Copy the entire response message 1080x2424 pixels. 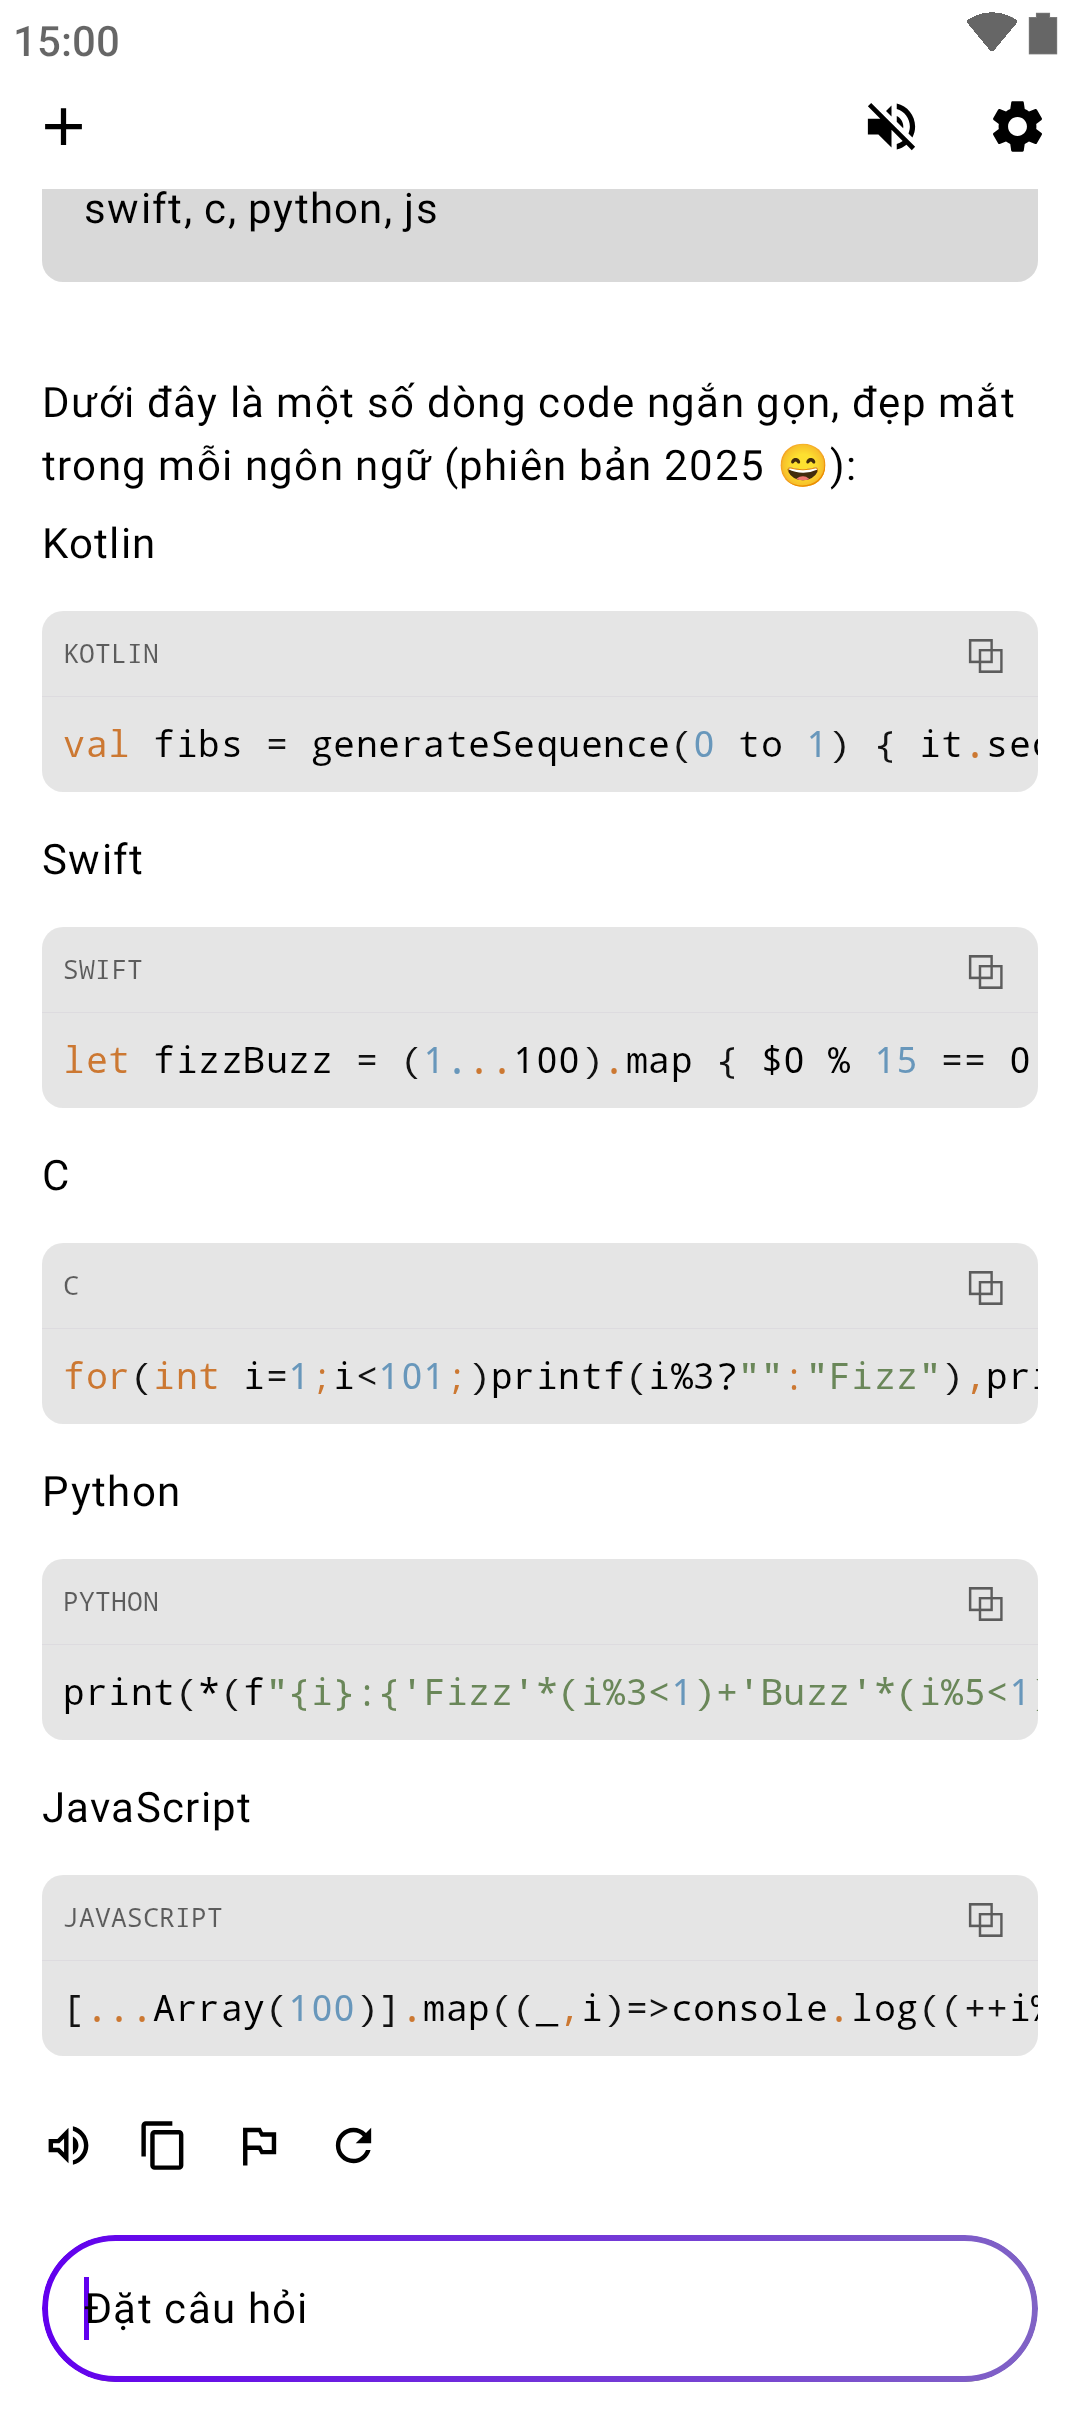tap(163, 2145)
